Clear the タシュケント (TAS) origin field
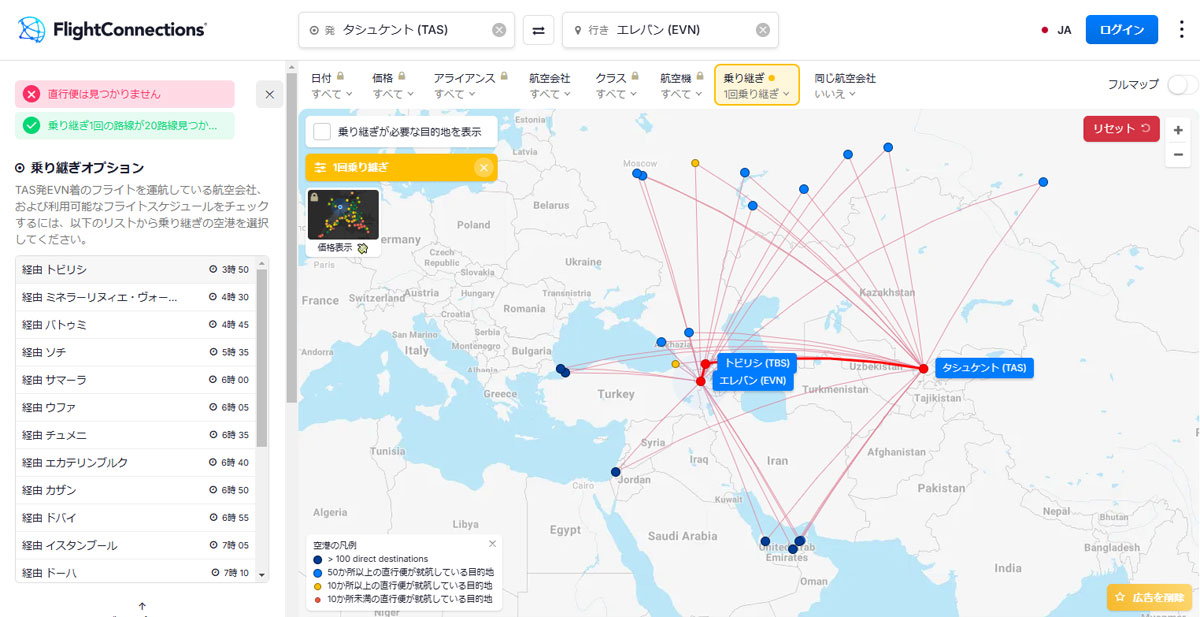Image resolution: width=1200 pixels, height=617 pixels. [499, 30]
